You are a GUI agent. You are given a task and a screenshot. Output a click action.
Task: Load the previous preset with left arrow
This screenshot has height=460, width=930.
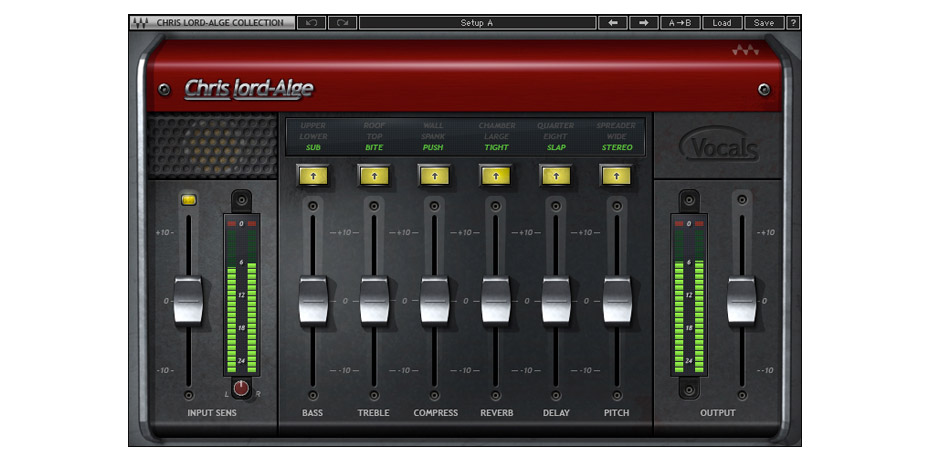click(612, 22)
